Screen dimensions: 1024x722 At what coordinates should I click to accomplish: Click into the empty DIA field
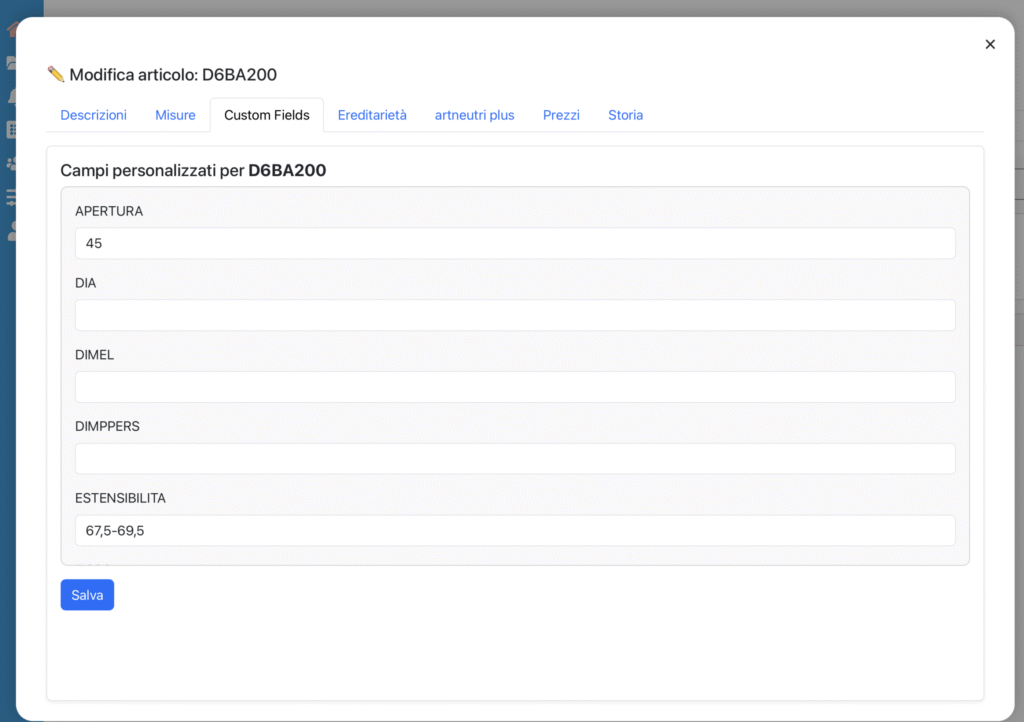[x=514, y=315]
